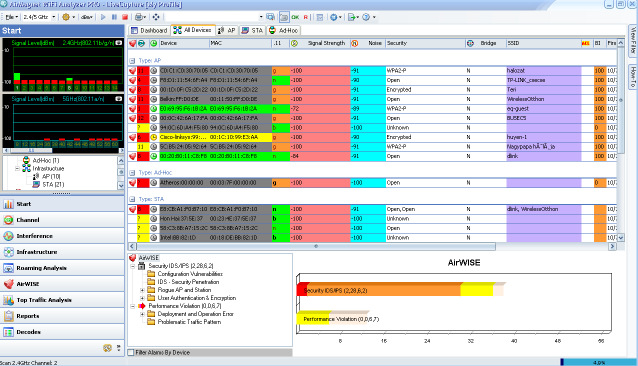The width and height of the screenshot is (638, 366).
Task: Click the find device magnifier icon
Action: point(270,17)
